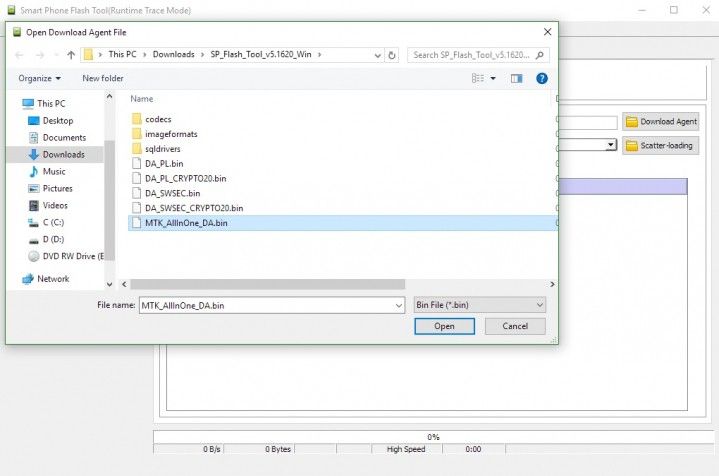Screen dimensions: 719x476
Task: Toggle the preview pane icon
Action: point(516,78)
